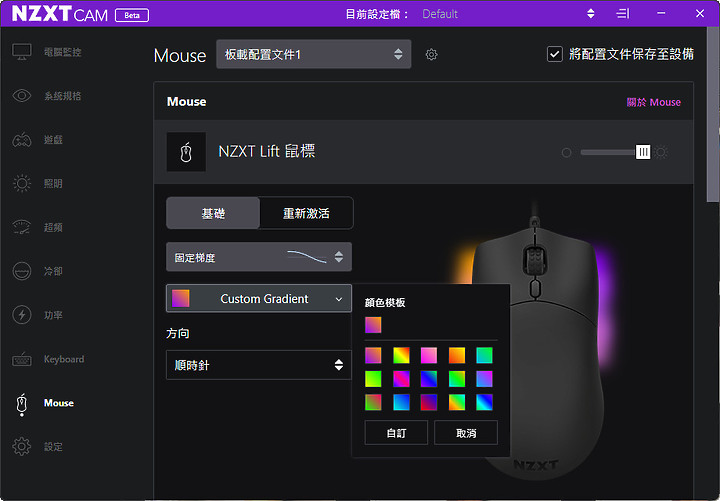720x501 pixels.
Task: Select the green-to-red muted swatch in the bottom row
Action: pos(373,402)
